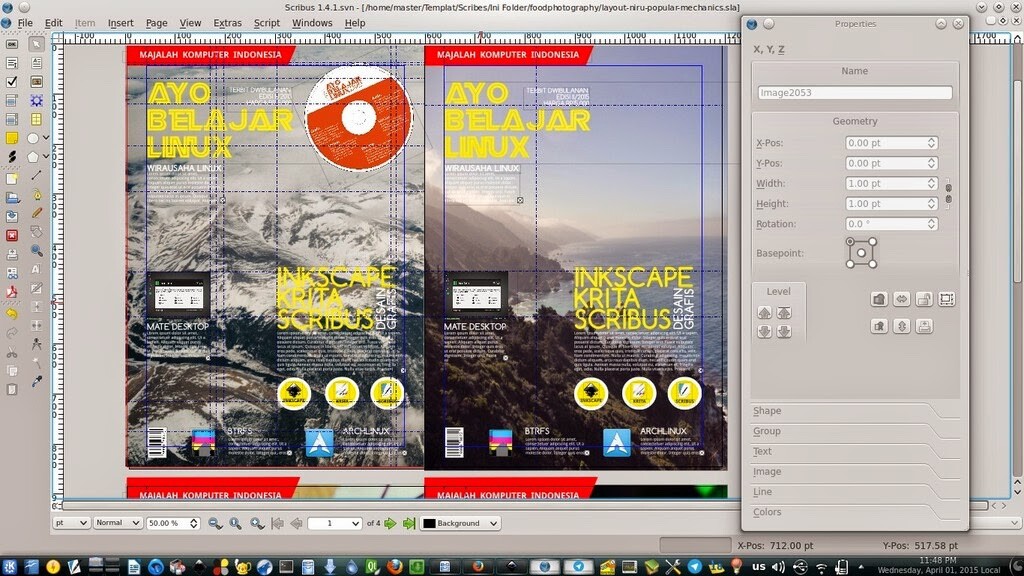
Task: Select the Zoom tool in the toolbar
Action: [35, 249]
